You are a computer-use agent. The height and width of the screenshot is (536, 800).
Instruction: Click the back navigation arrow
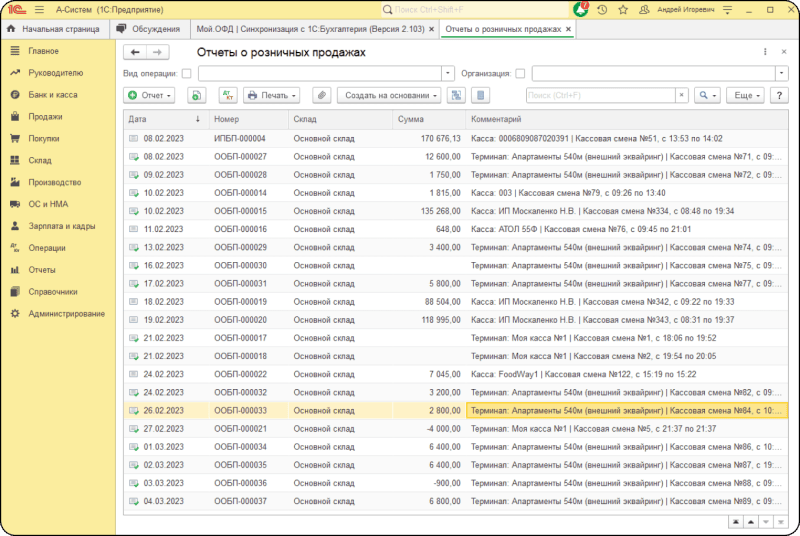(x=135, y=52)
